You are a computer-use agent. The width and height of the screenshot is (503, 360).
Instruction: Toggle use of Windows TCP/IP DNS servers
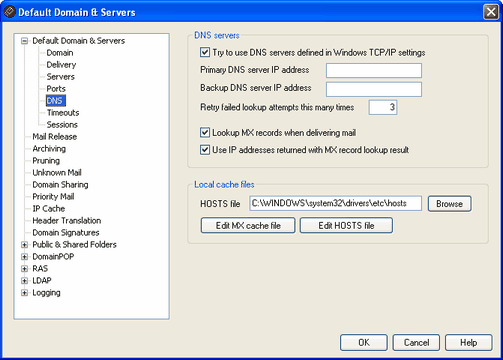pyautogui.click(x=205, y=52)
